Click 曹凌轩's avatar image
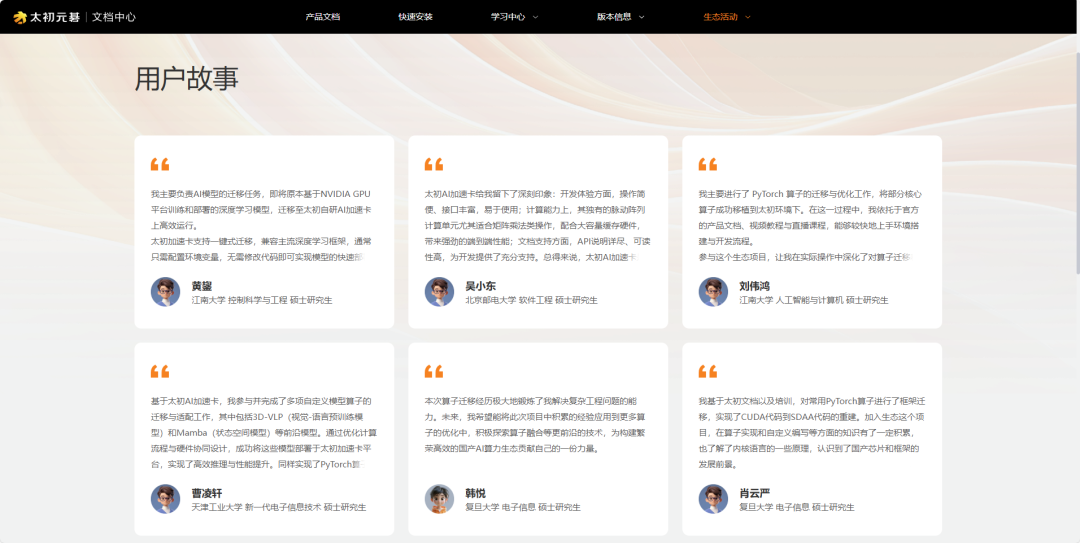Screen dimensions: 1080x543 pyautogui.click(x=165, y=499)
